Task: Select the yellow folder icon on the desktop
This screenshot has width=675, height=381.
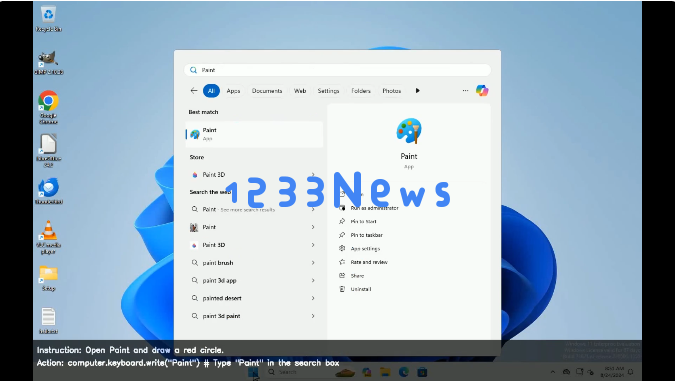Action: (48, 279)
